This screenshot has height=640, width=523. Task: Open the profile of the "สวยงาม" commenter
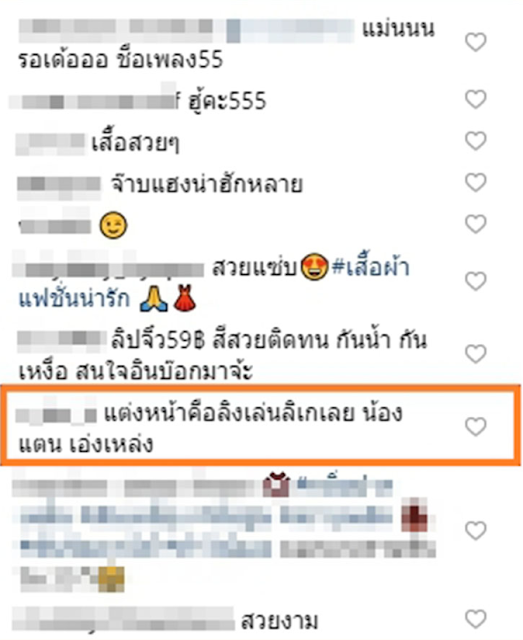point(123,620)
